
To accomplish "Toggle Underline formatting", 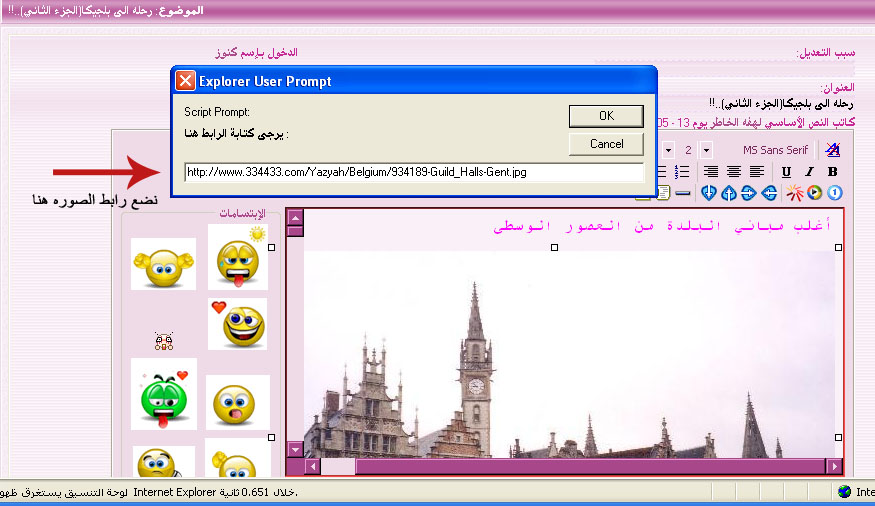I will (786, 172).
